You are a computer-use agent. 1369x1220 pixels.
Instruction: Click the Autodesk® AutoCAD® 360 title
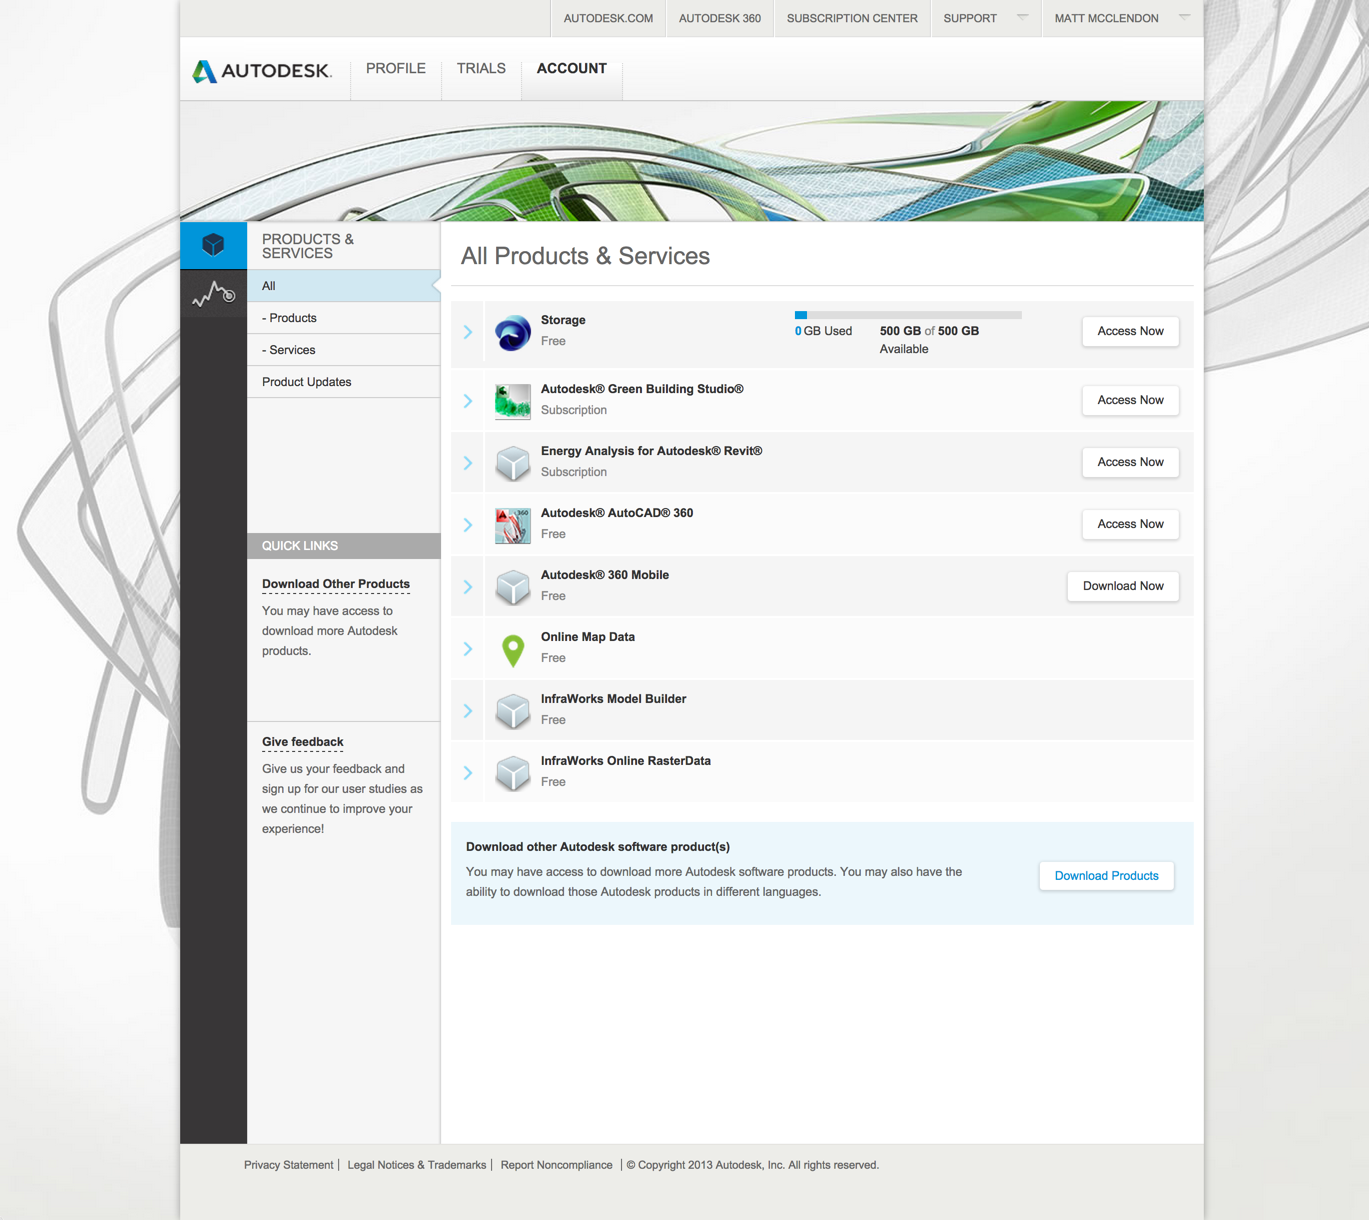[617, 513]
